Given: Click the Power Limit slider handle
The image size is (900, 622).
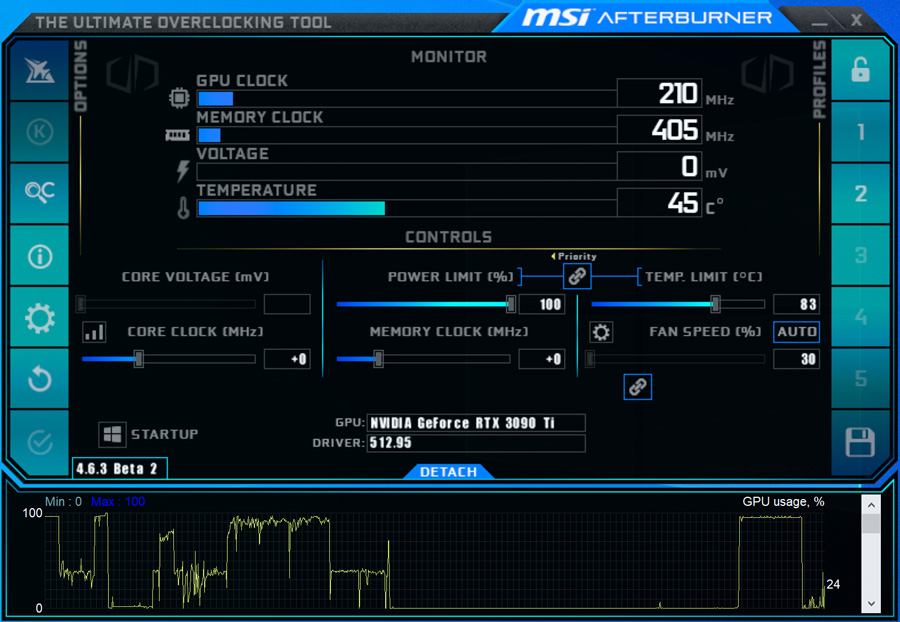Looking at the screenshot, I should [510, 304].
